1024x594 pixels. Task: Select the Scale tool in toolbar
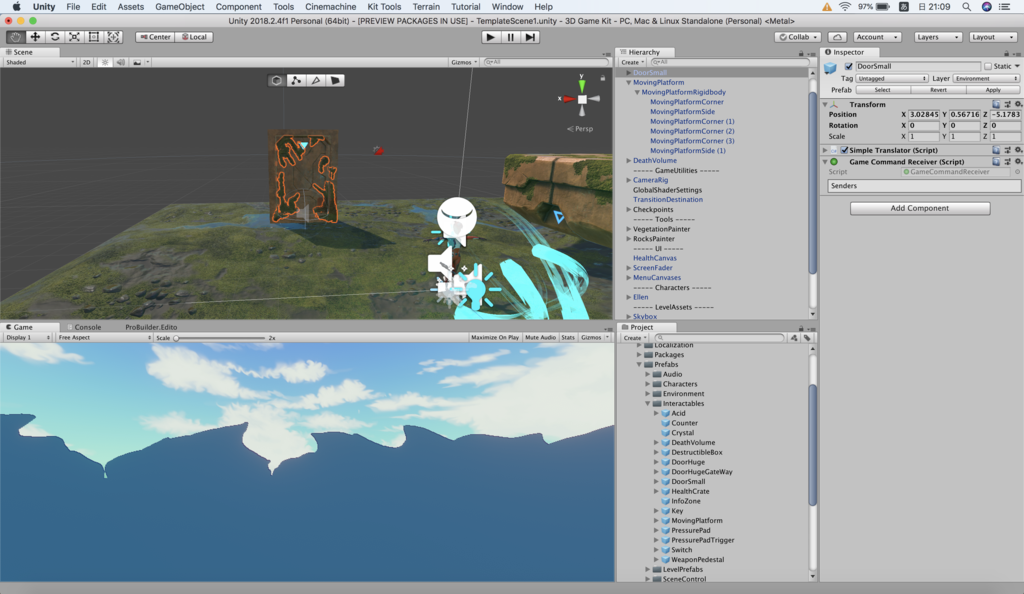pos(74,37)
